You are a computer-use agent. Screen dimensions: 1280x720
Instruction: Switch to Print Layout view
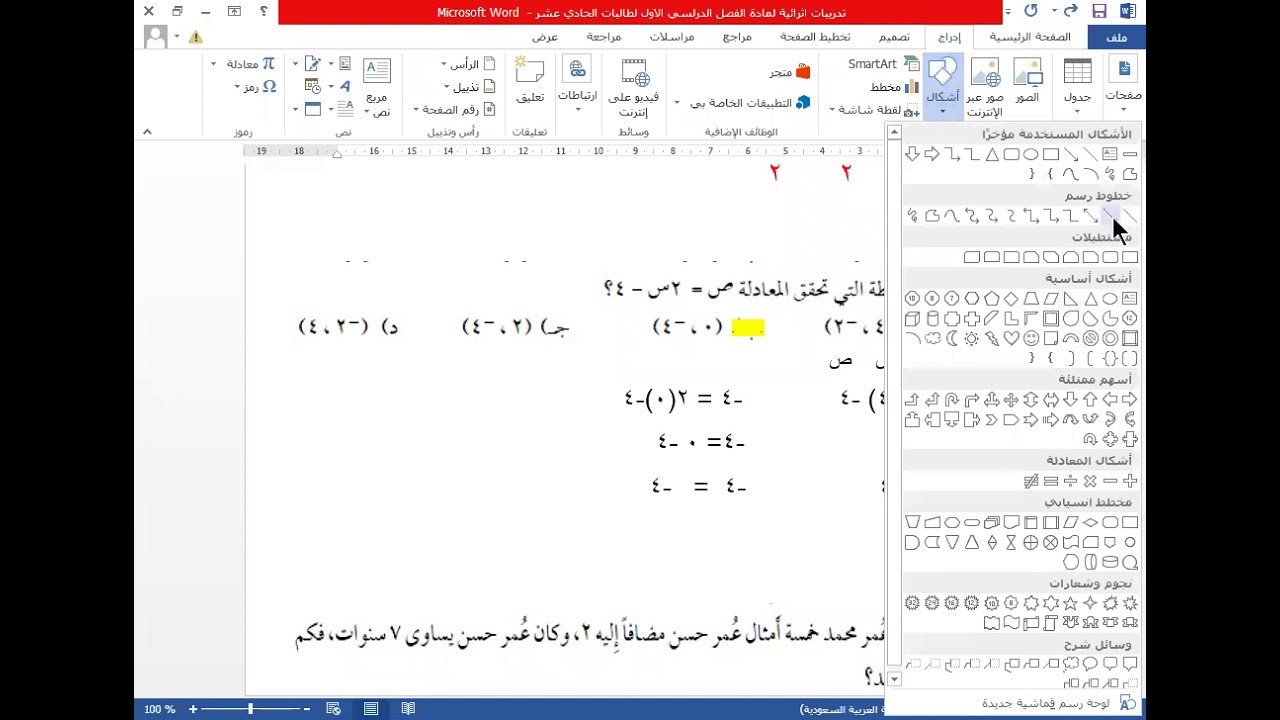point(371,709)
